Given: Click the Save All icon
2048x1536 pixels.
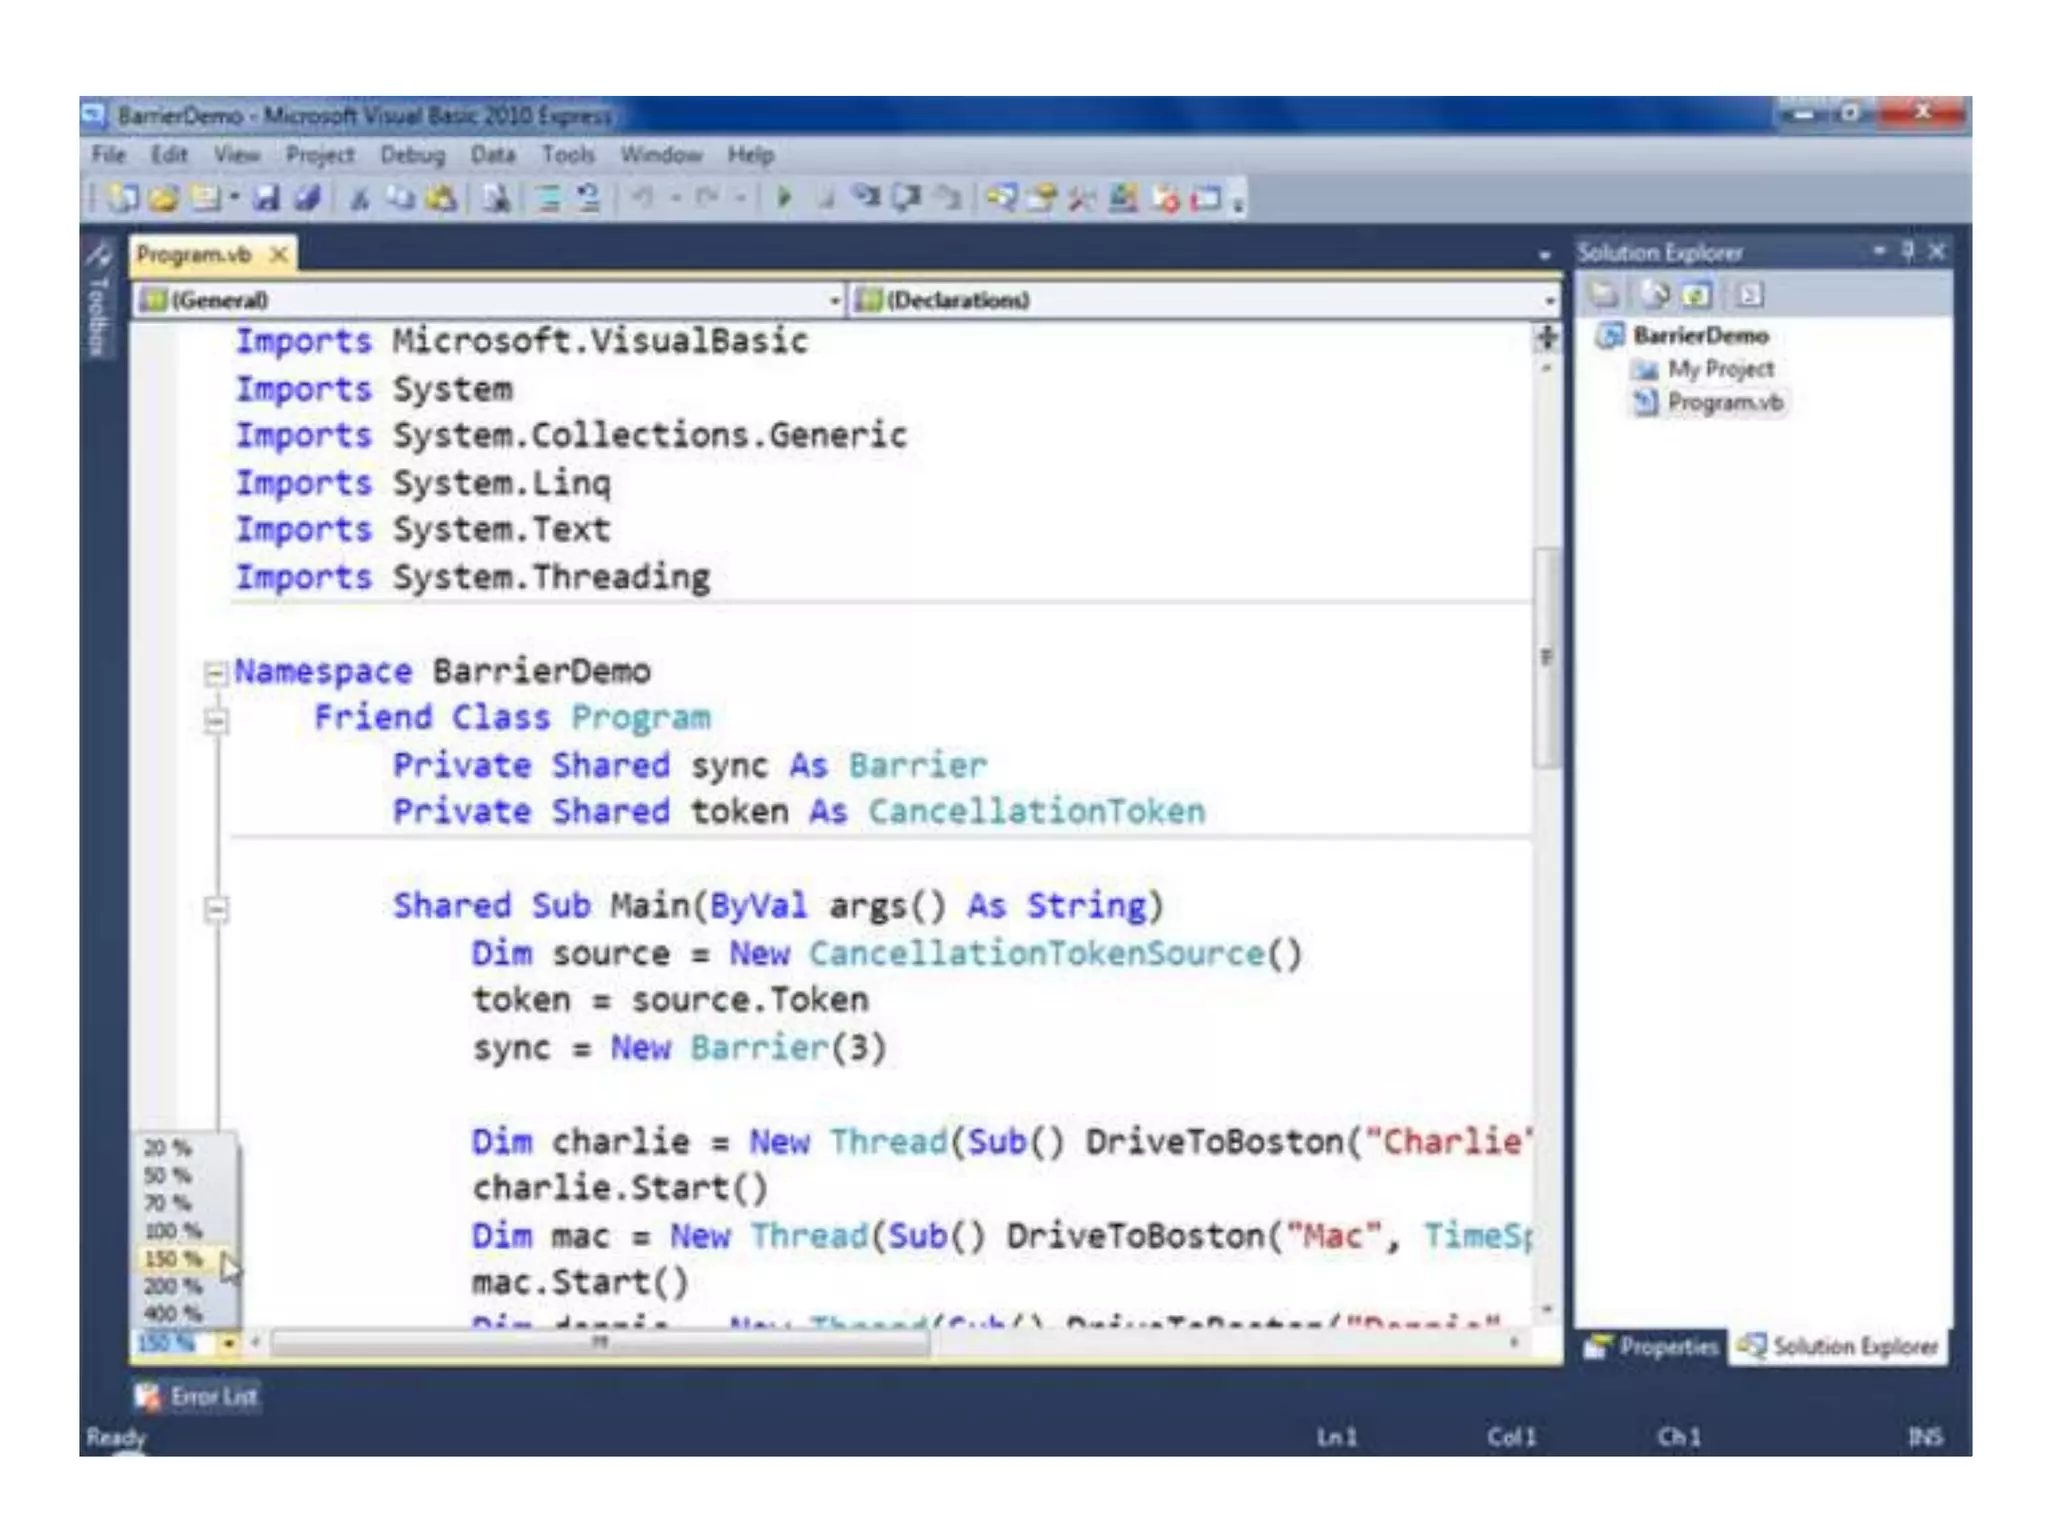Looking at the screenshot, I should coord(308,198).
